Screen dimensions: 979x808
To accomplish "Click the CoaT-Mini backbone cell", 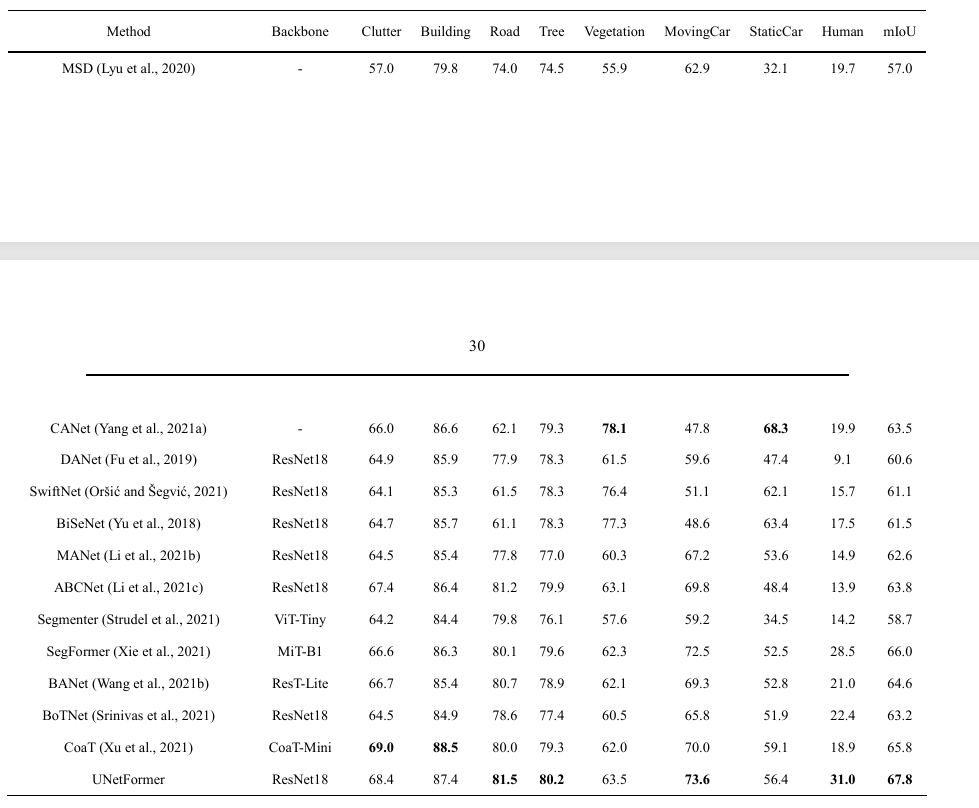I will click(x=300, y=748).
